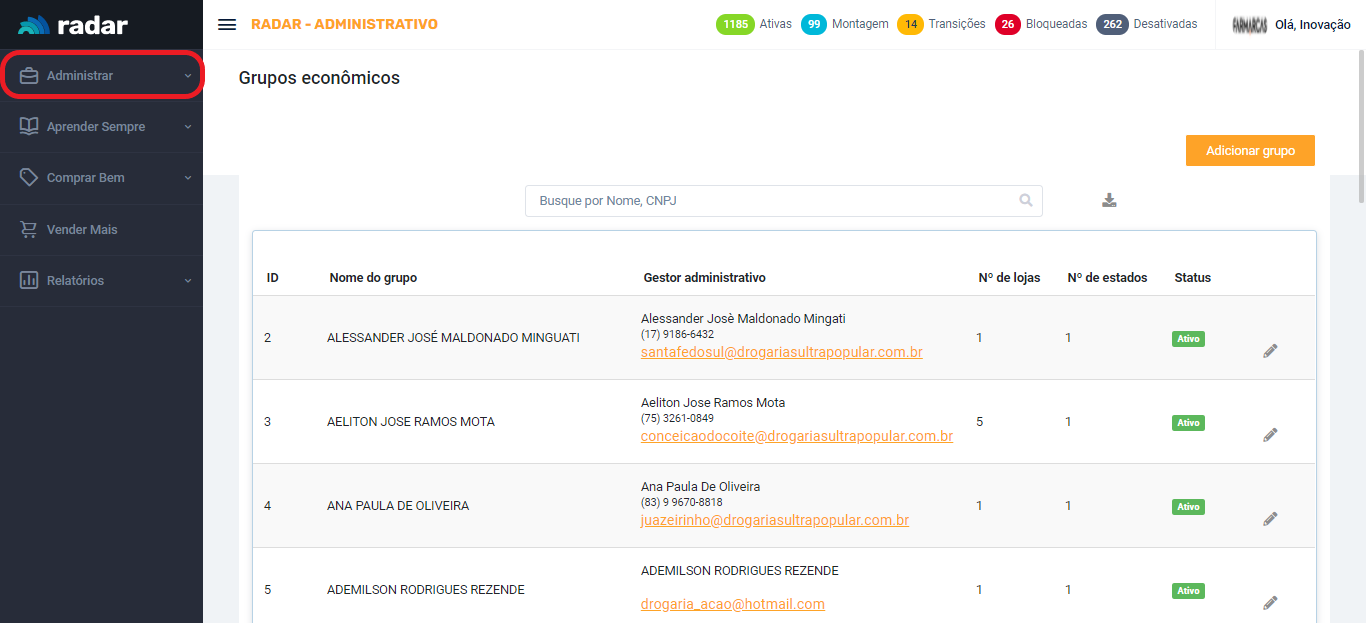Open the Vender Mais menu item
The image size is (1366, 623).
[x=82, y=230]
